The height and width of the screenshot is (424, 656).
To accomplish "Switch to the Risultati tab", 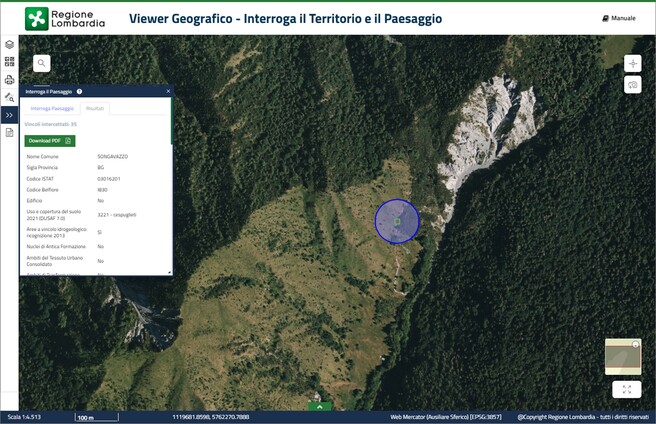I will click(95, 108).
